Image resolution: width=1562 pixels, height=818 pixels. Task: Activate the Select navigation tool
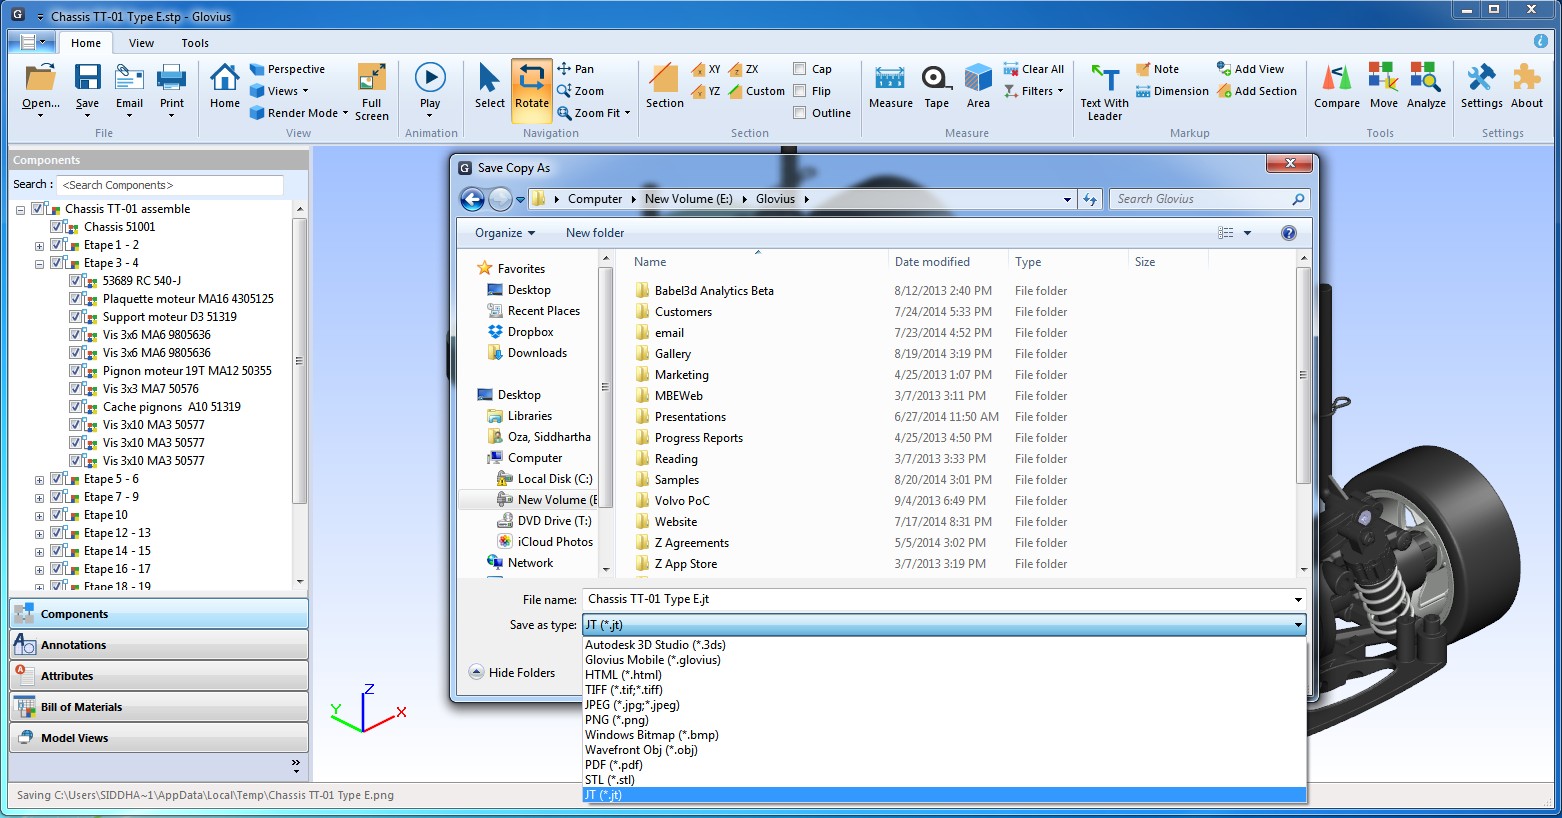click(x=490, y=86)
